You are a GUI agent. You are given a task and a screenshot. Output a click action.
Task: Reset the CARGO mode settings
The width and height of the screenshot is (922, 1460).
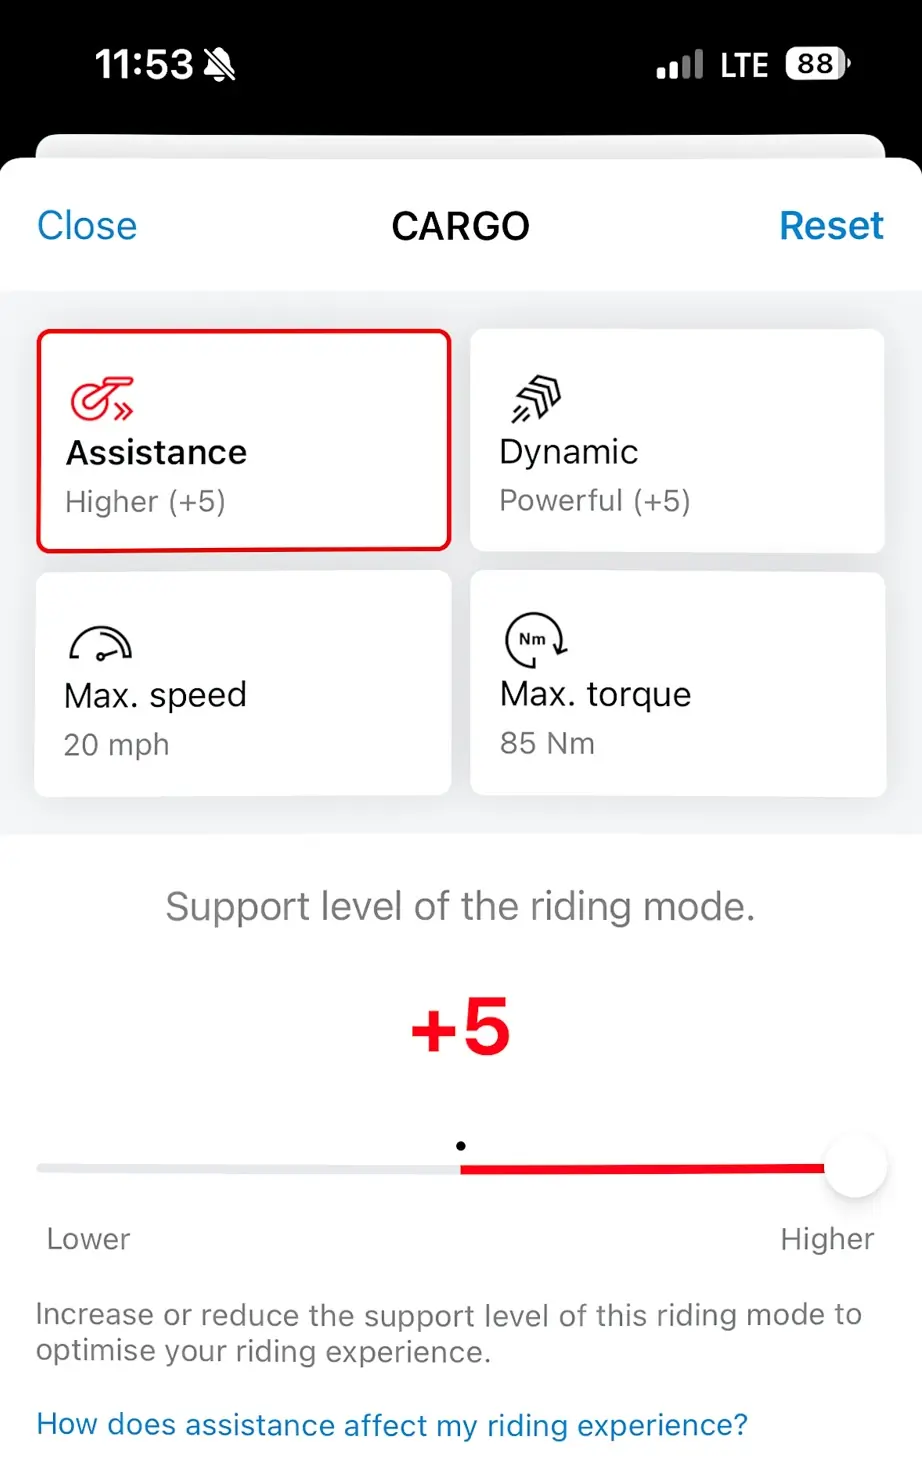point(831,225)
